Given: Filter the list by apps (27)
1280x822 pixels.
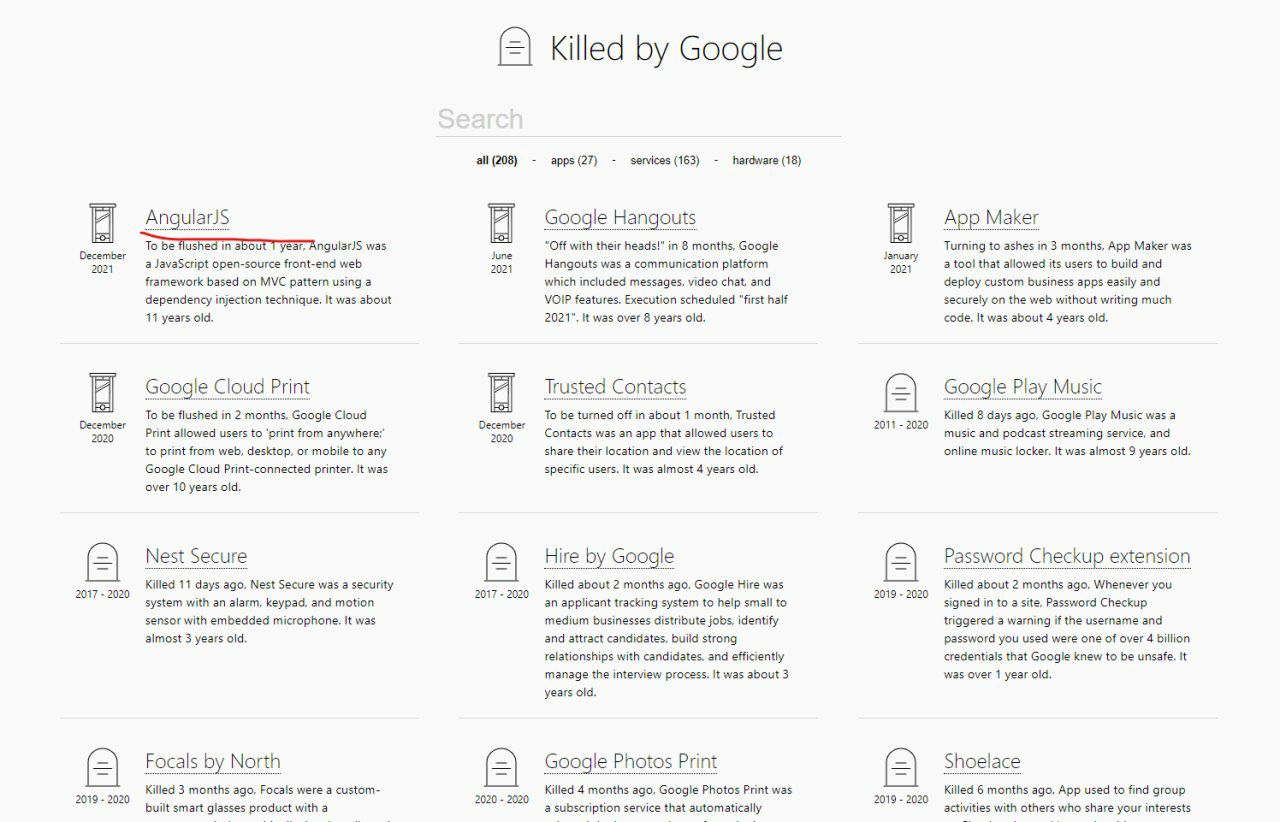Looking at the screenshot, I should [x=574, y=160].
